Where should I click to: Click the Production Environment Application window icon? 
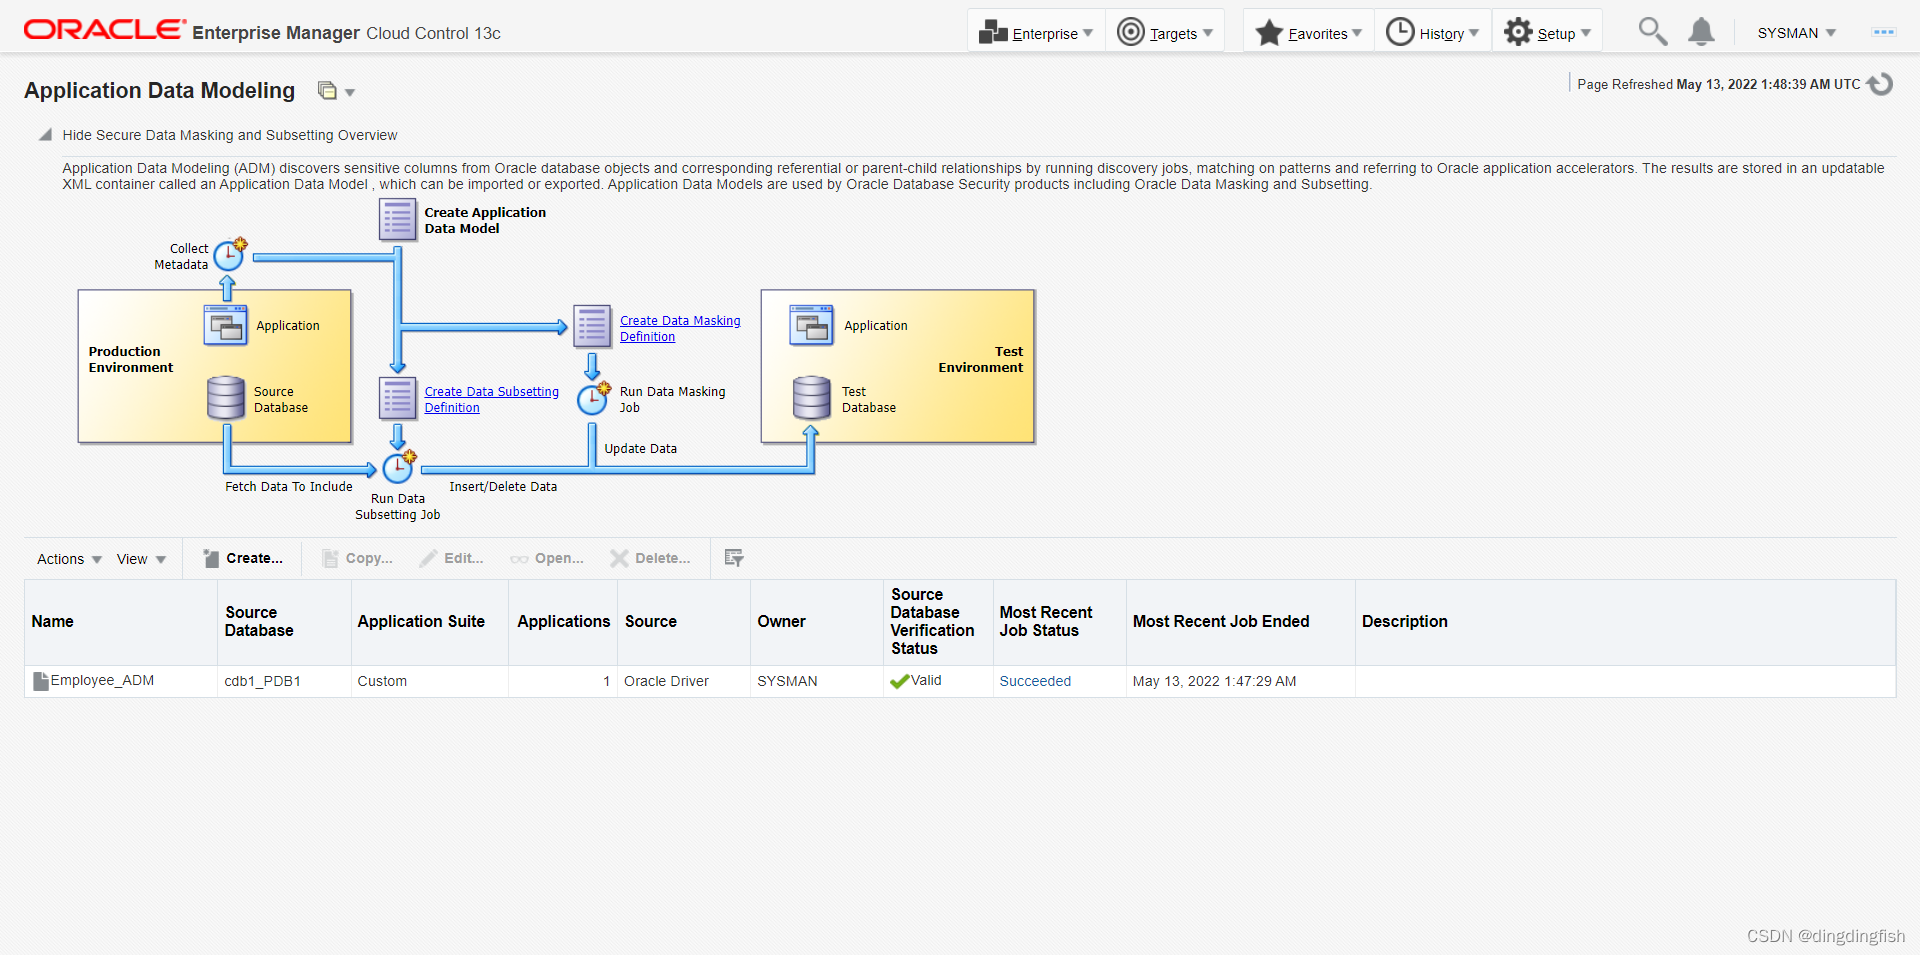point(225,325)
